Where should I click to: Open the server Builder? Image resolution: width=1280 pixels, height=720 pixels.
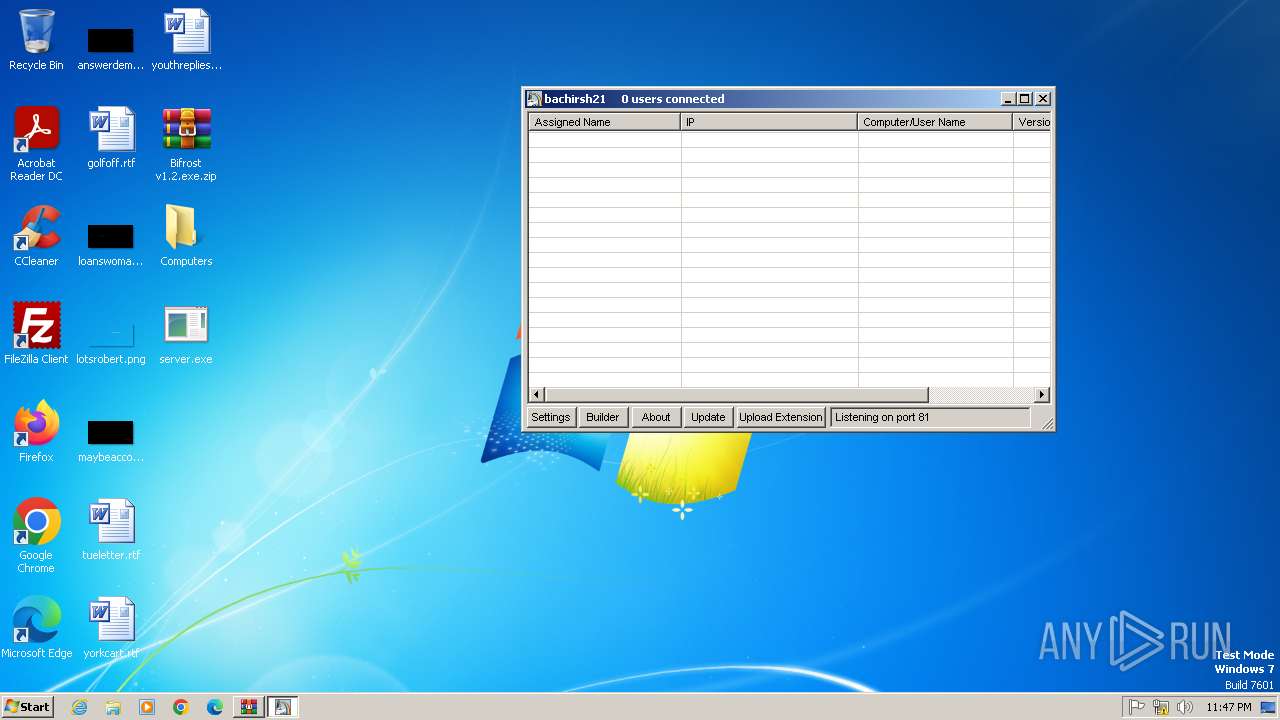602,417
